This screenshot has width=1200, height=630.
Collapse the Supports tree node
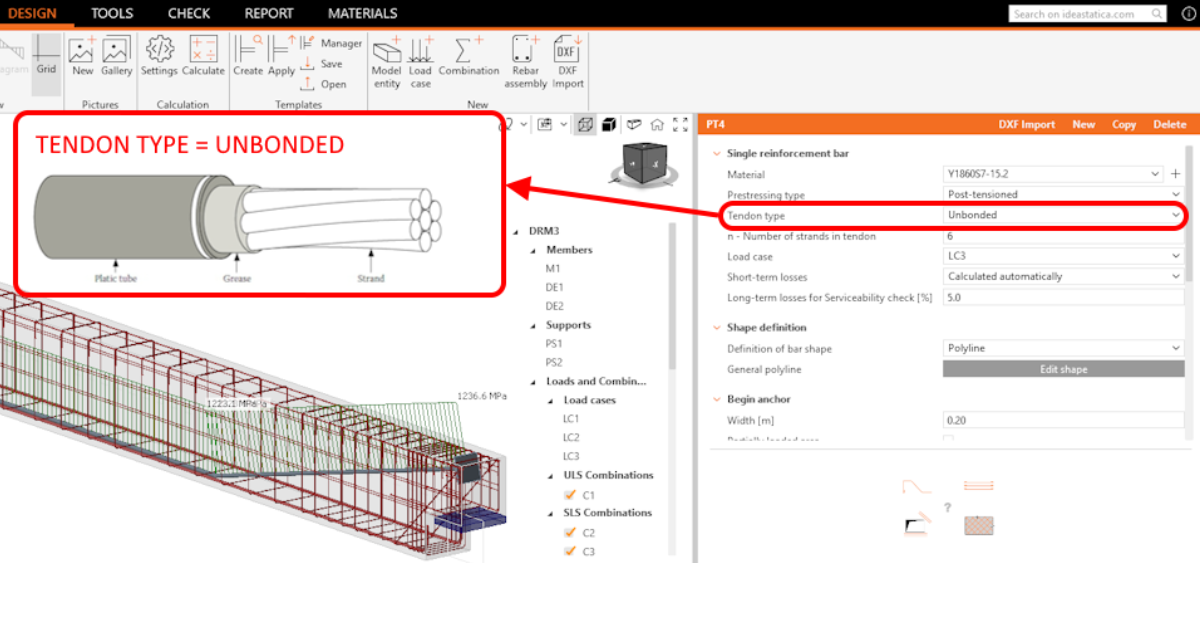coord(534,325)
